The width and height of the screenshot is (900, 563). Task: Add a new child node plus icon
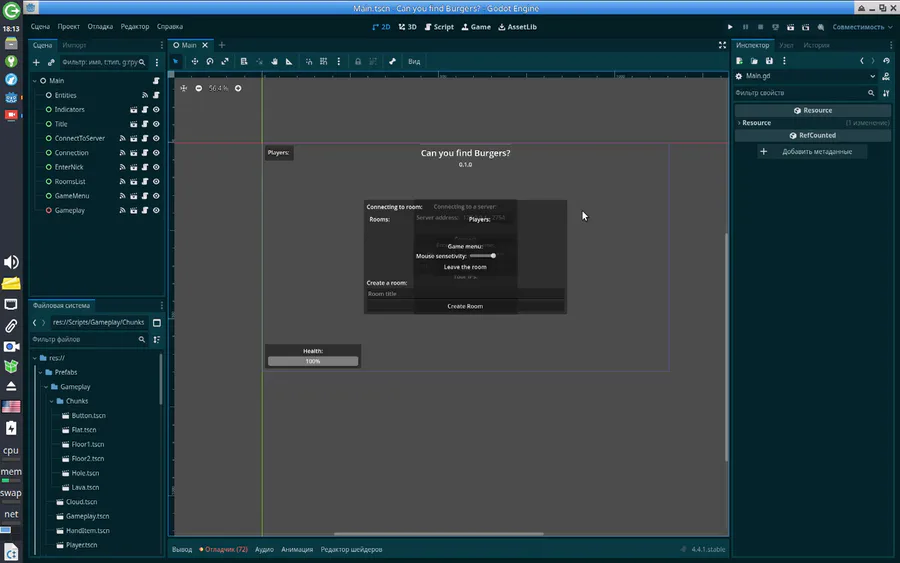point(36,62)
